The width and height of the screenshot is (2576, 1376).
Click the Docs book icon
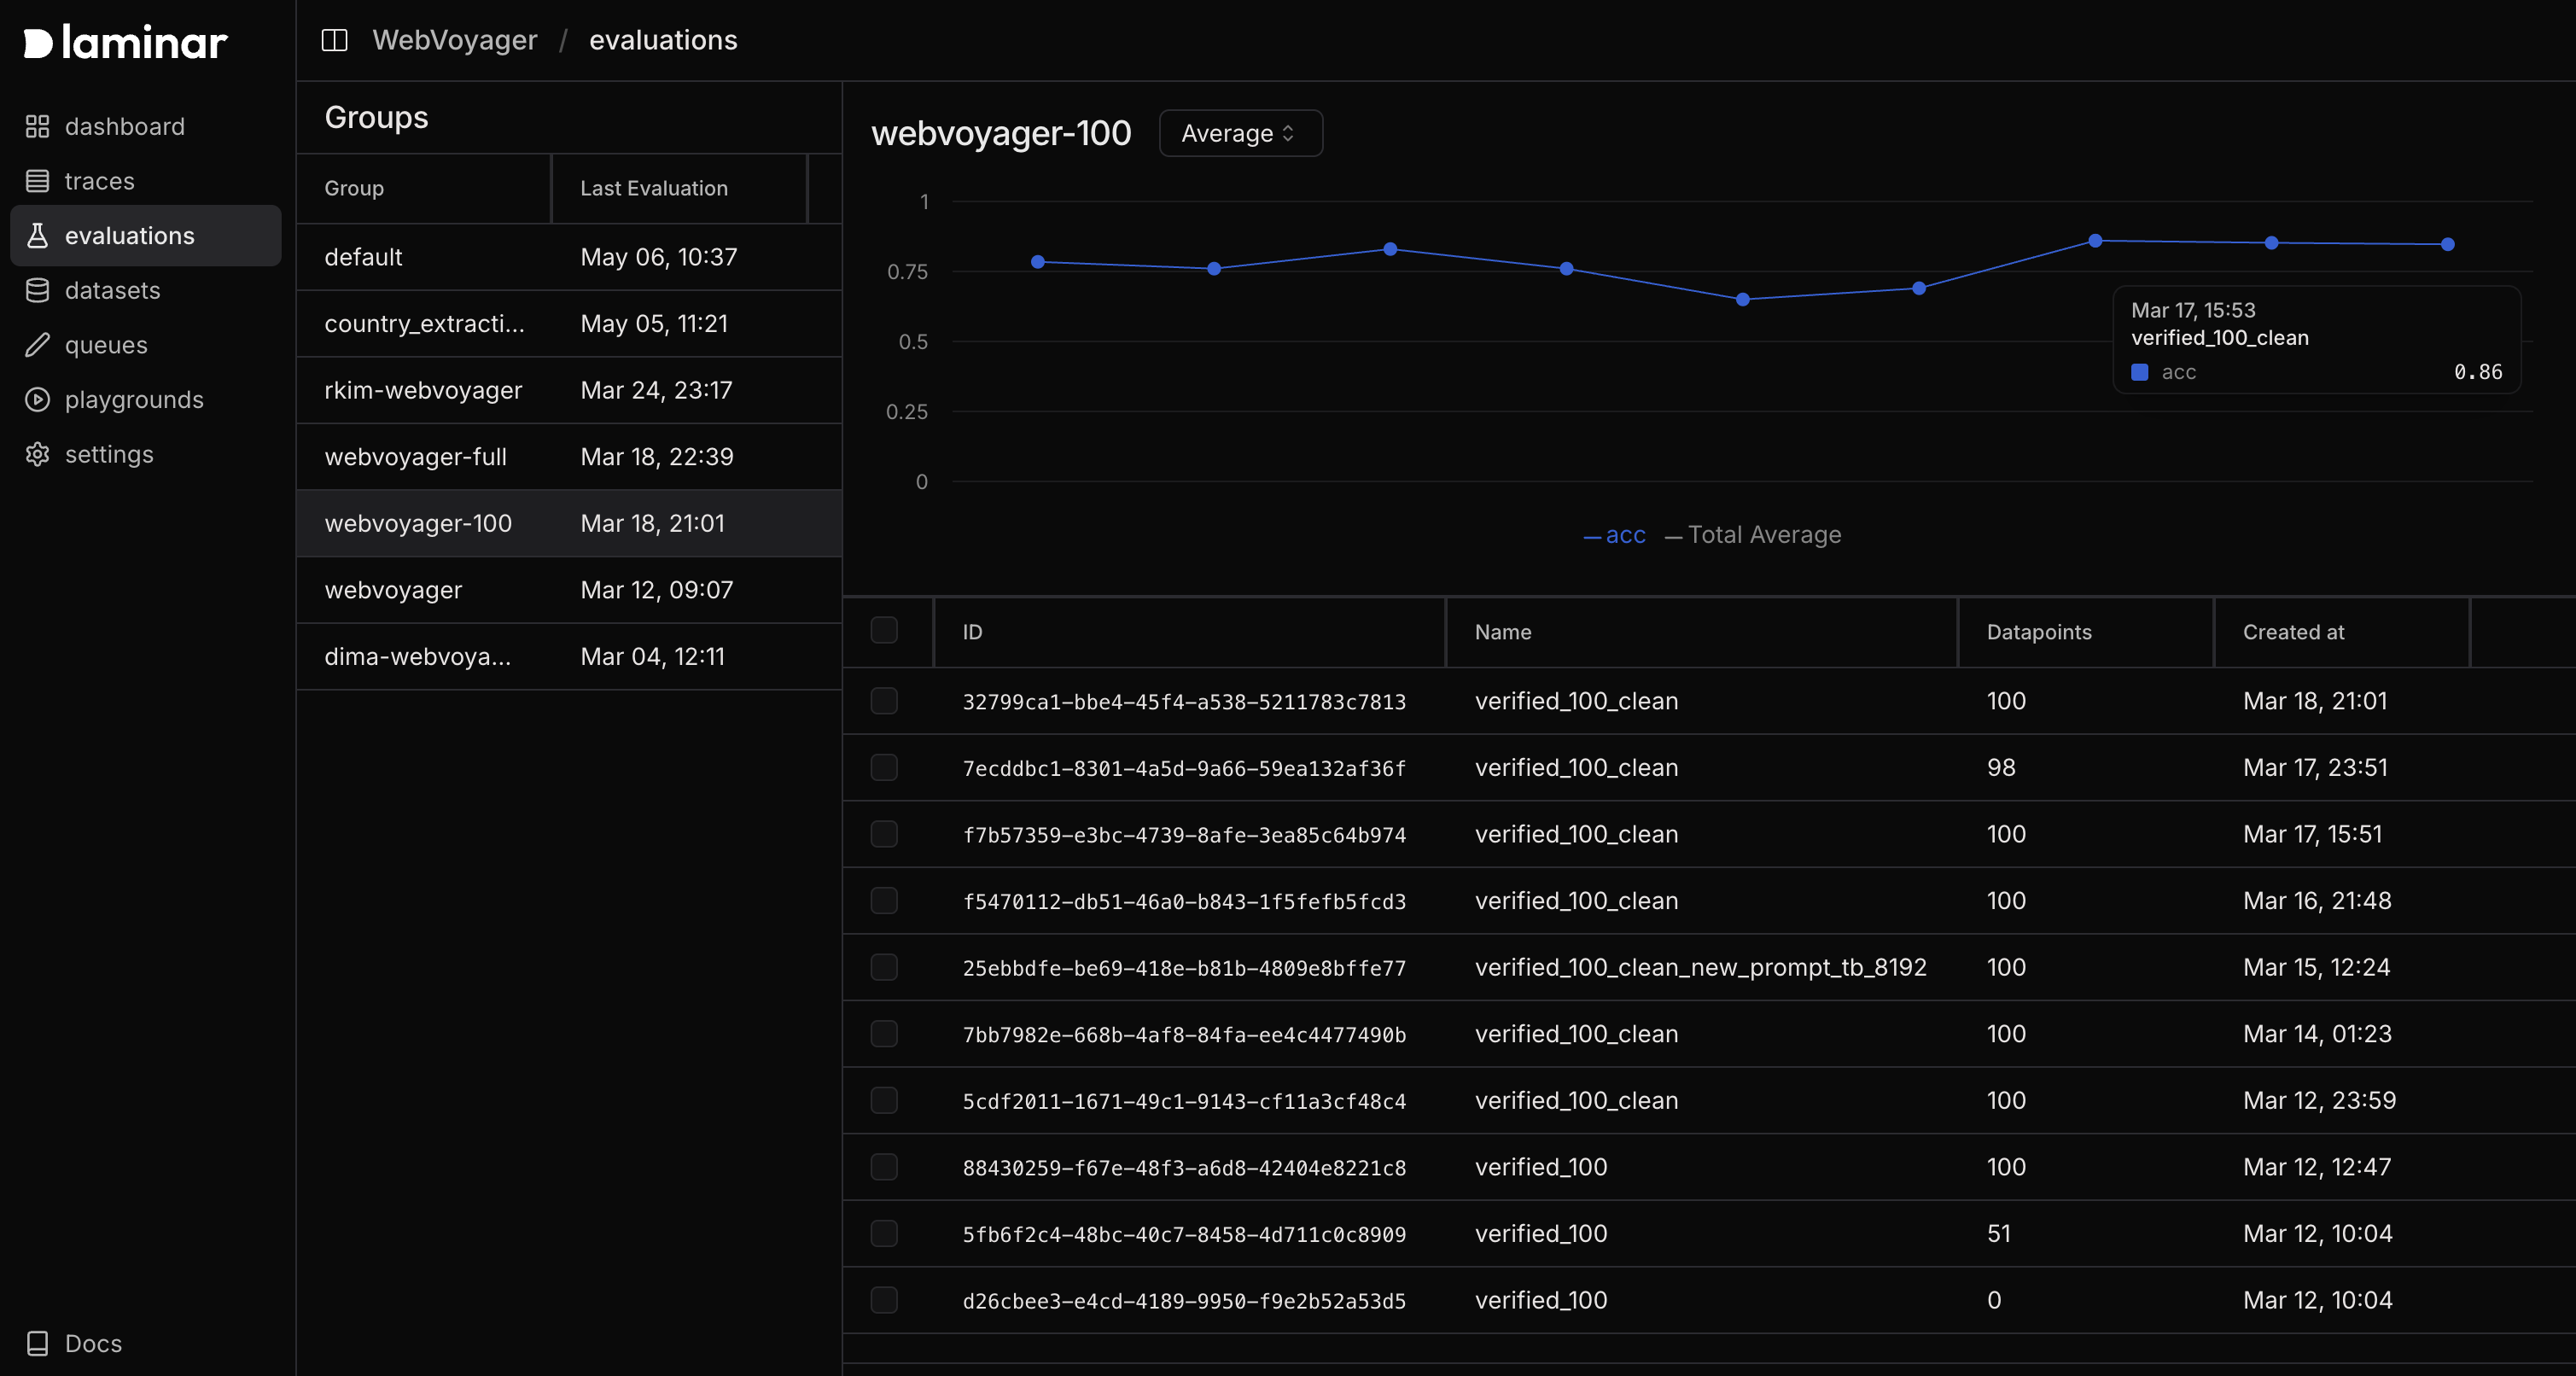(x=37, y=1343)
